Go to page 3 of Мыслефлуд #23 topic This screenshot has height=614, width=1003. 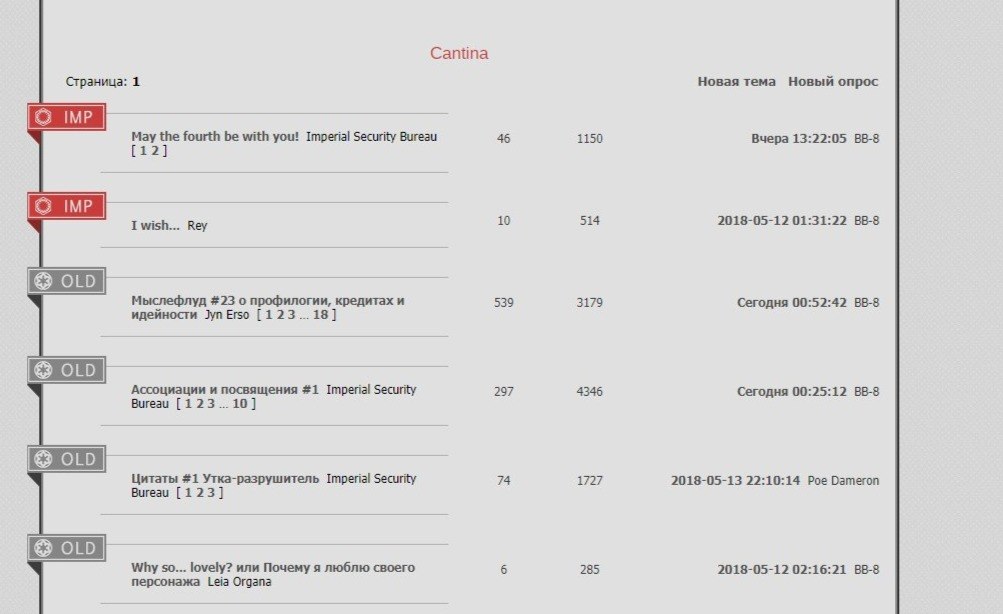292,315
